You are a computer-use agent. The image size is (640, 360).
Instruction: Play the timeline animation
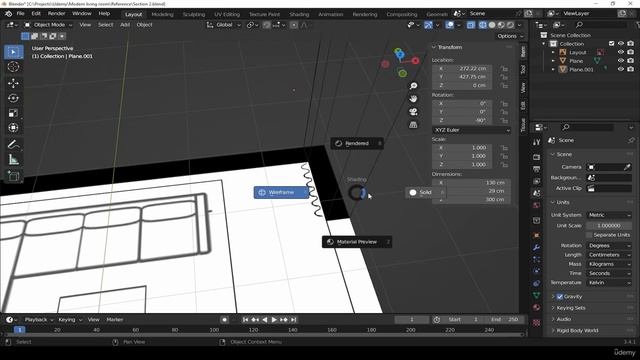274,320
